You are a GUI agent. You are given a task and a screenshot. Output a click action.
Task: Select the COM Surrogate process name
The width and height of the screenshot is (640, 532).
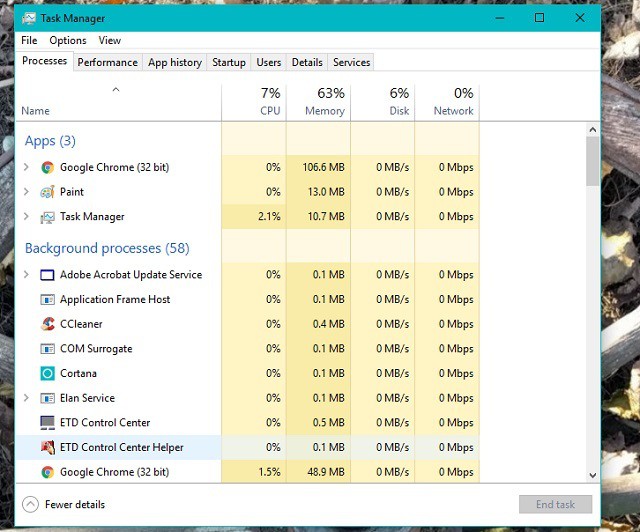[96, 349]
